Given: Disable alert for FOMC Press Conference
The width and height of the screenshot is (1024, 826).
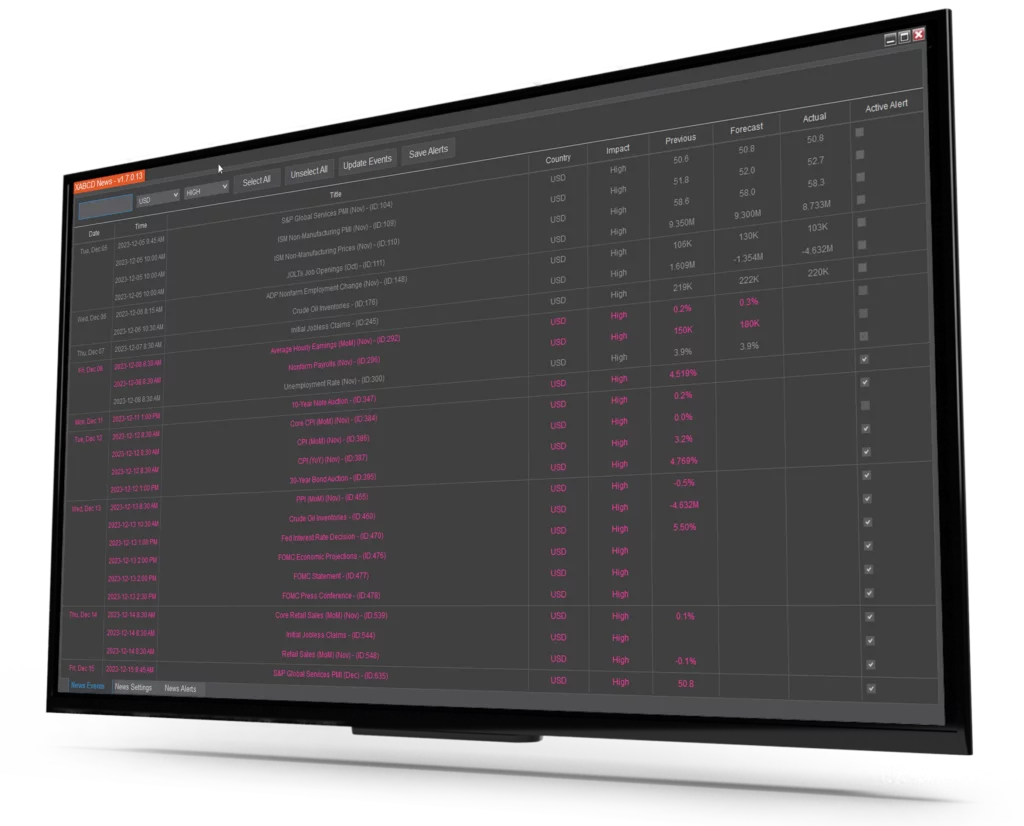Looking at the screenshot, I should [x=869, y=593].
